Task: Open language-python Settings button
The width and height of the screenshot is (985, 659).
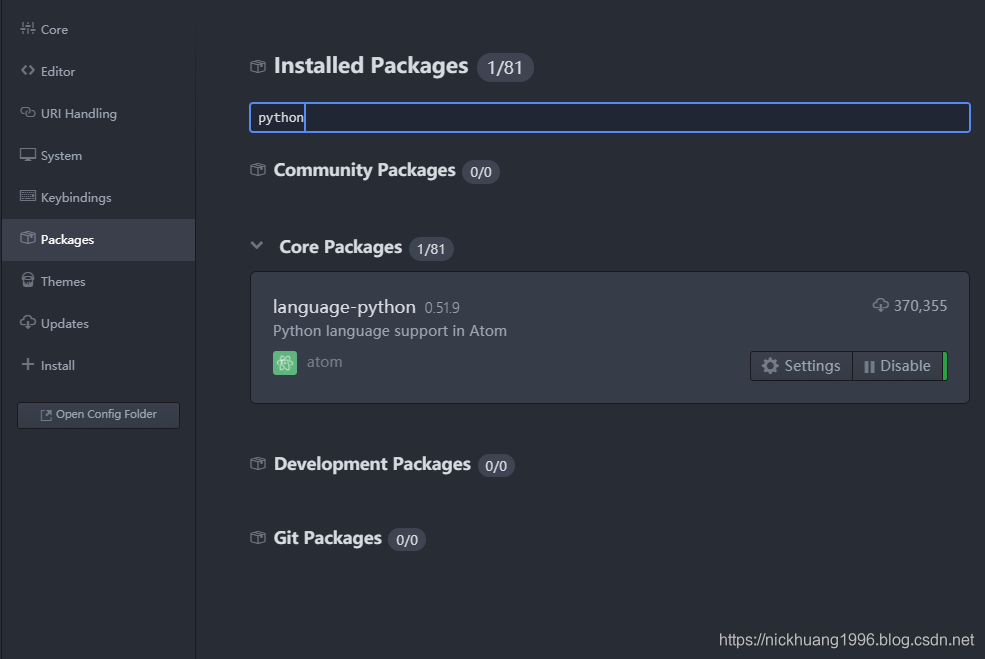Action: 801,366
